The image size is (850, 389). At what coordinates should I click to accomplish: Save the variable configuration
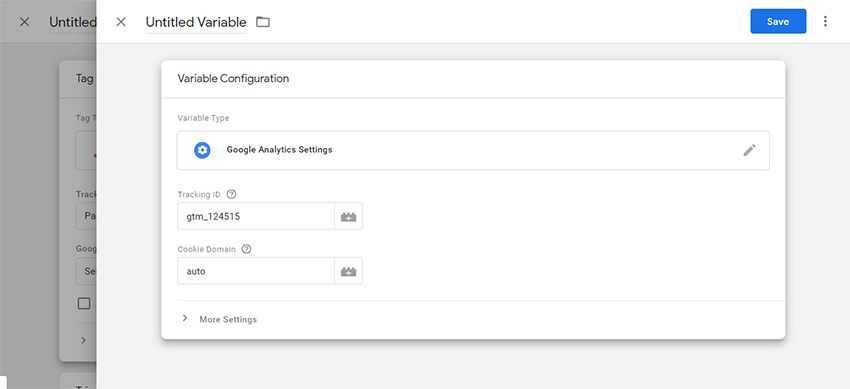coord(778,21)
